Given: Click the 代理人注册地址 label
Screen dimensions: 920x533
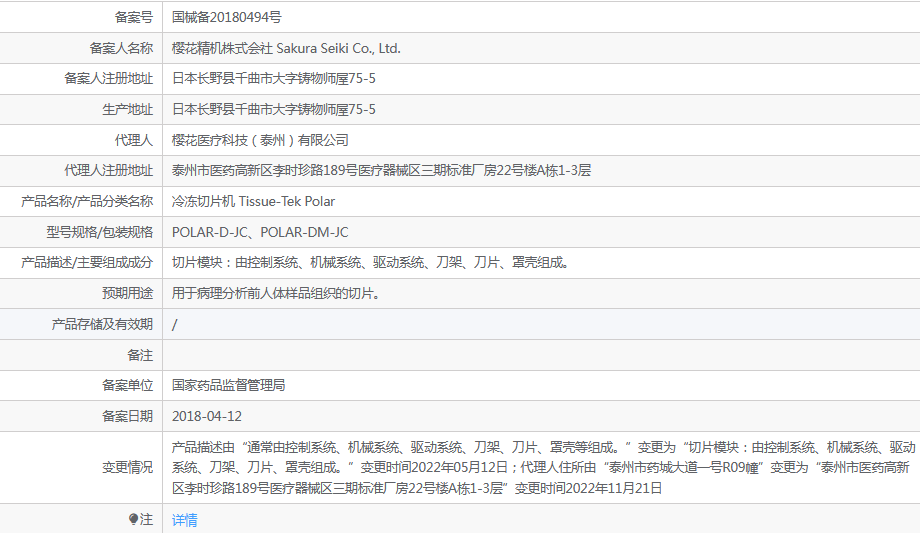Looking at the screenshot, I should tap(109, 171).
